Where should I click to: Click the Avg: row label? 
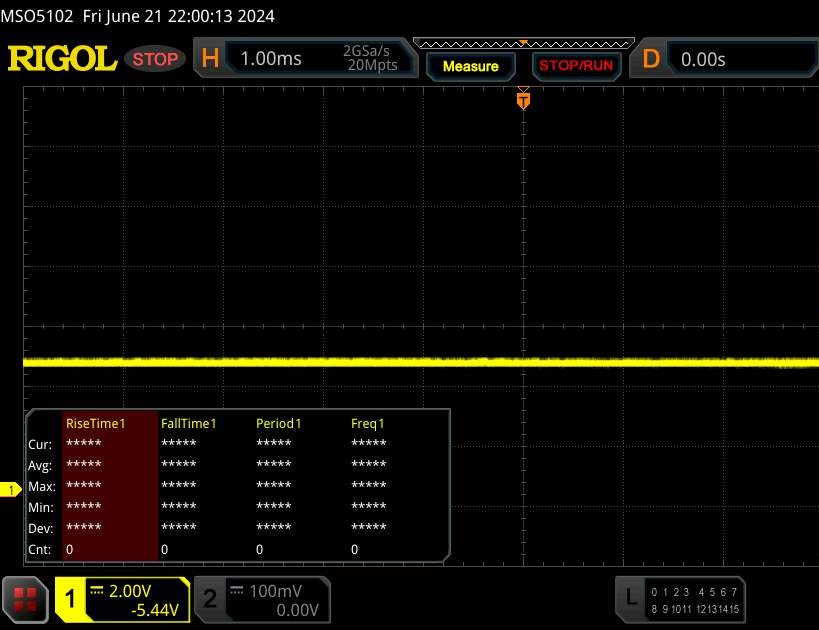click(x=40, y=465)
